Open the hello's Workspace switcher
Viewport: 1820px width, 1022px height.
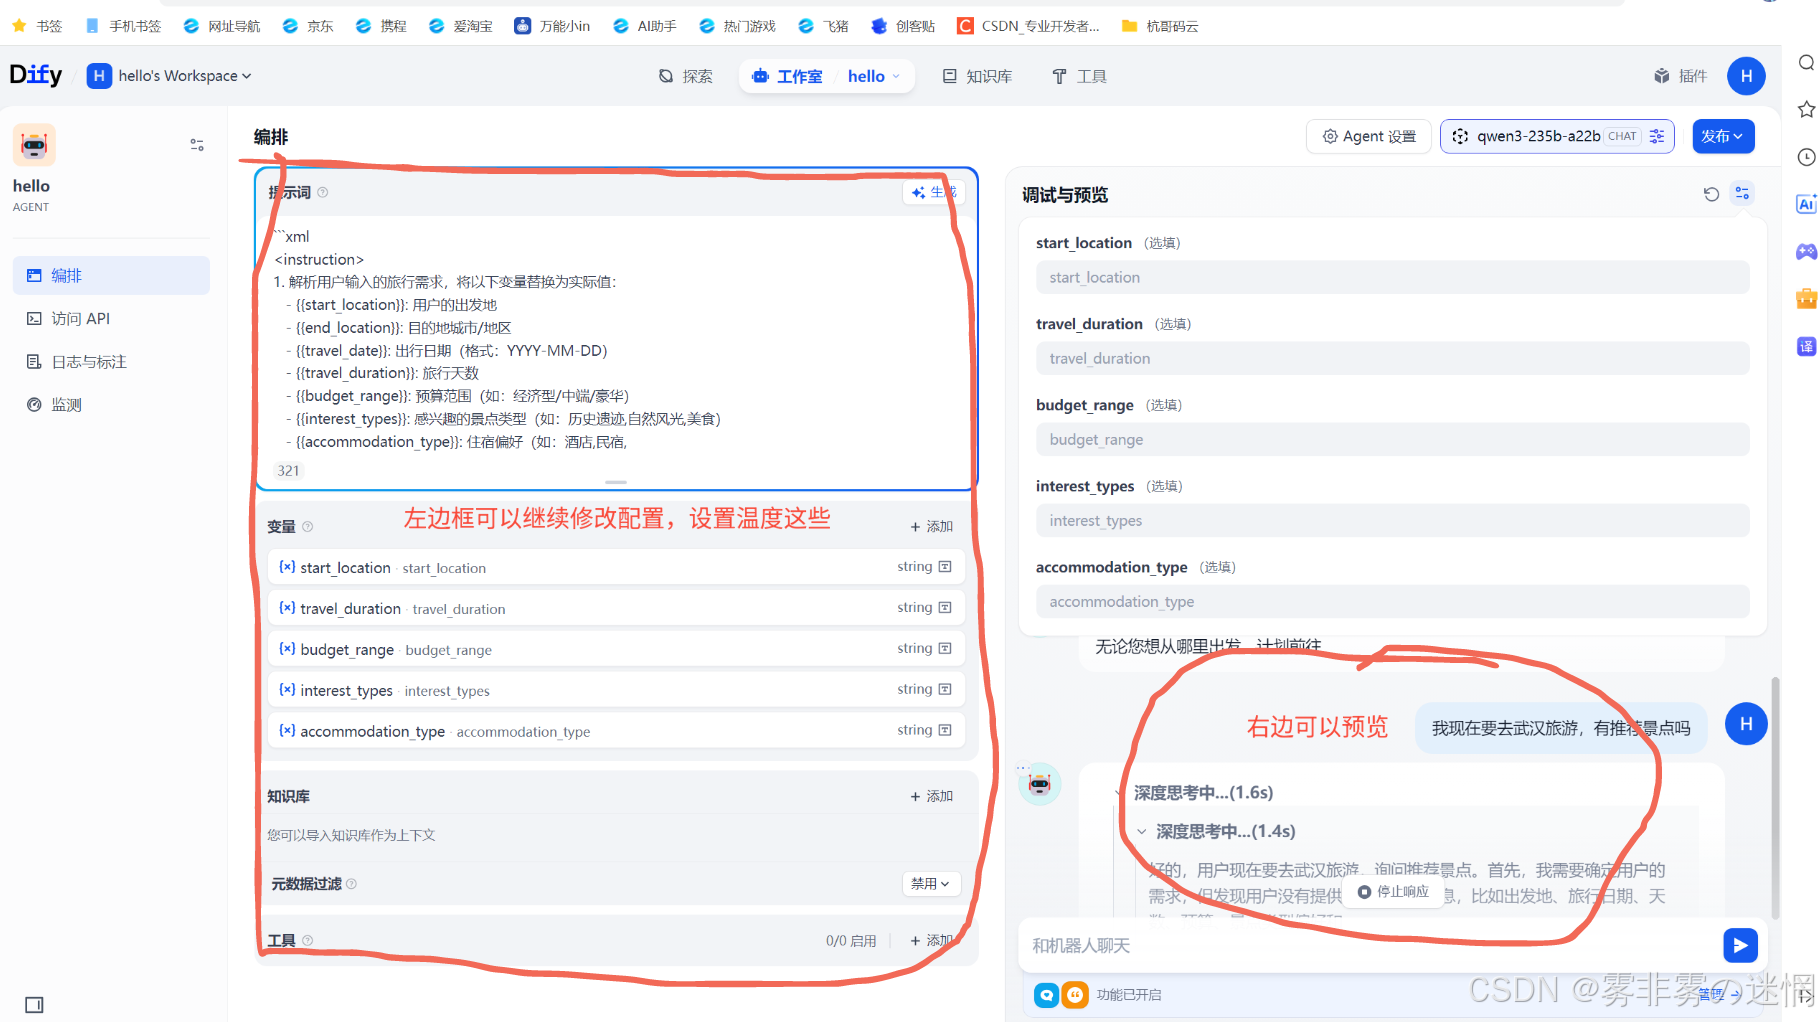pyautogui.click(x=169, y=76)
